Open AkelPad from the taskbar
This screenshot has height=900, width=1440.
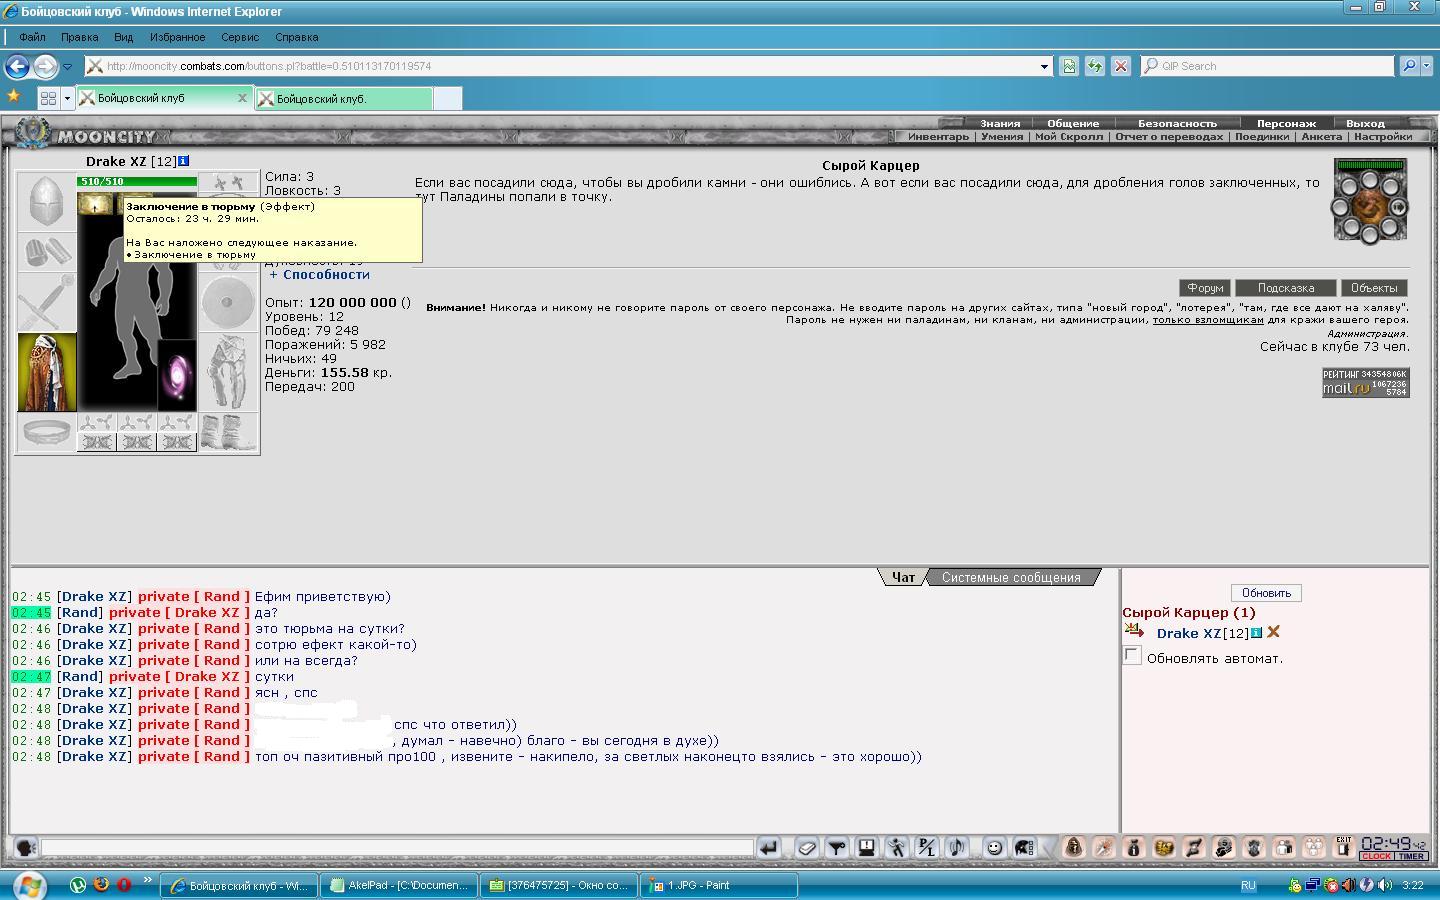(x=400, y=885)
